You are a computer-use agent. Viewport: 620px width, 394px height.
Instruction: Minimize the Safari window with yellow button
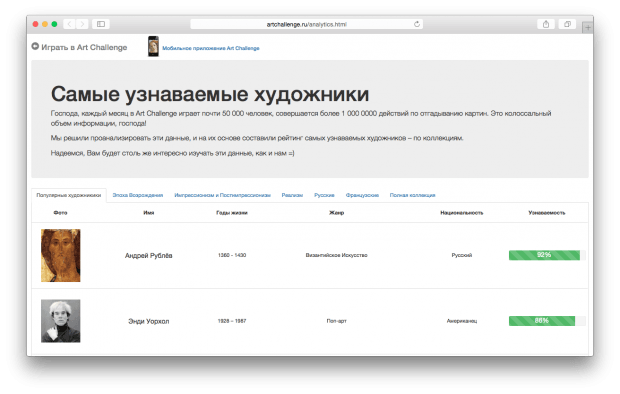point(45,24)
